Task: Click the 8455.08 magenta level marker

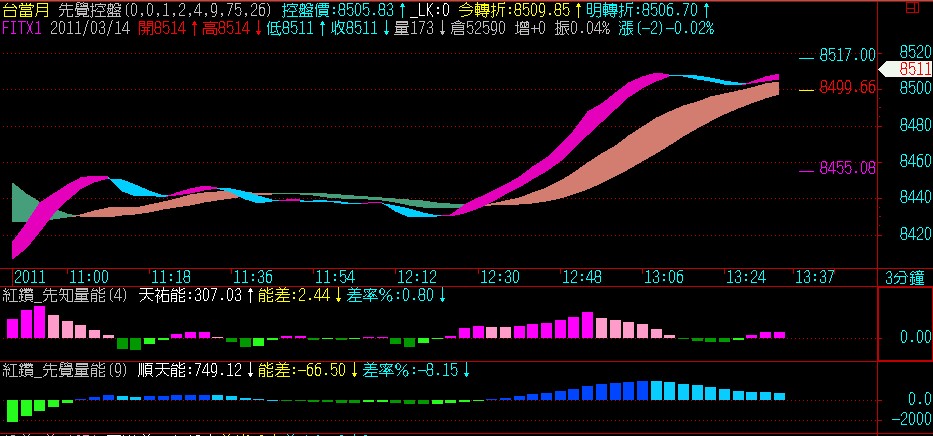Action: point(846,168)
